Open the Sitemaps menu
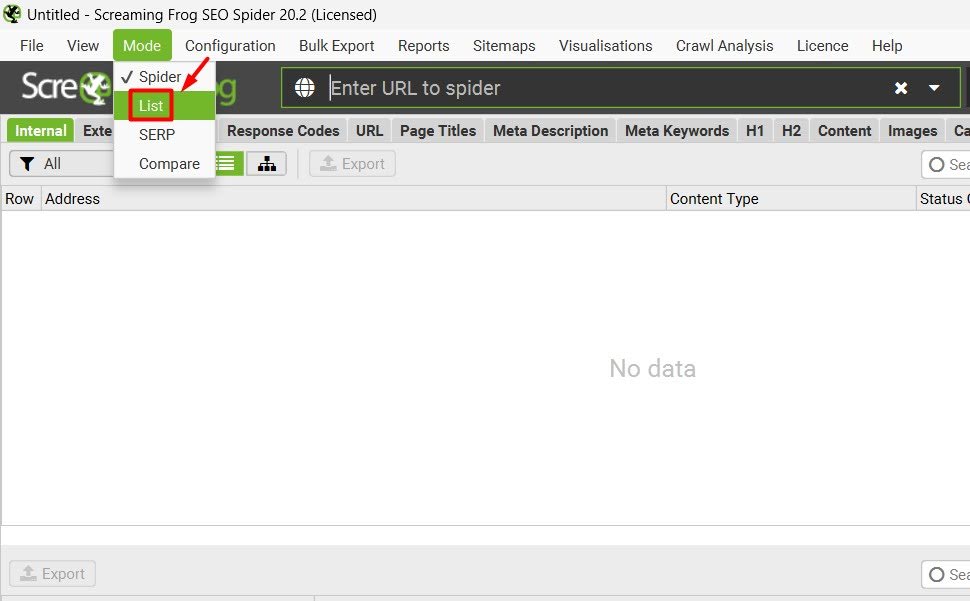Viewport: 970px width, 601px height. (504, 46)
